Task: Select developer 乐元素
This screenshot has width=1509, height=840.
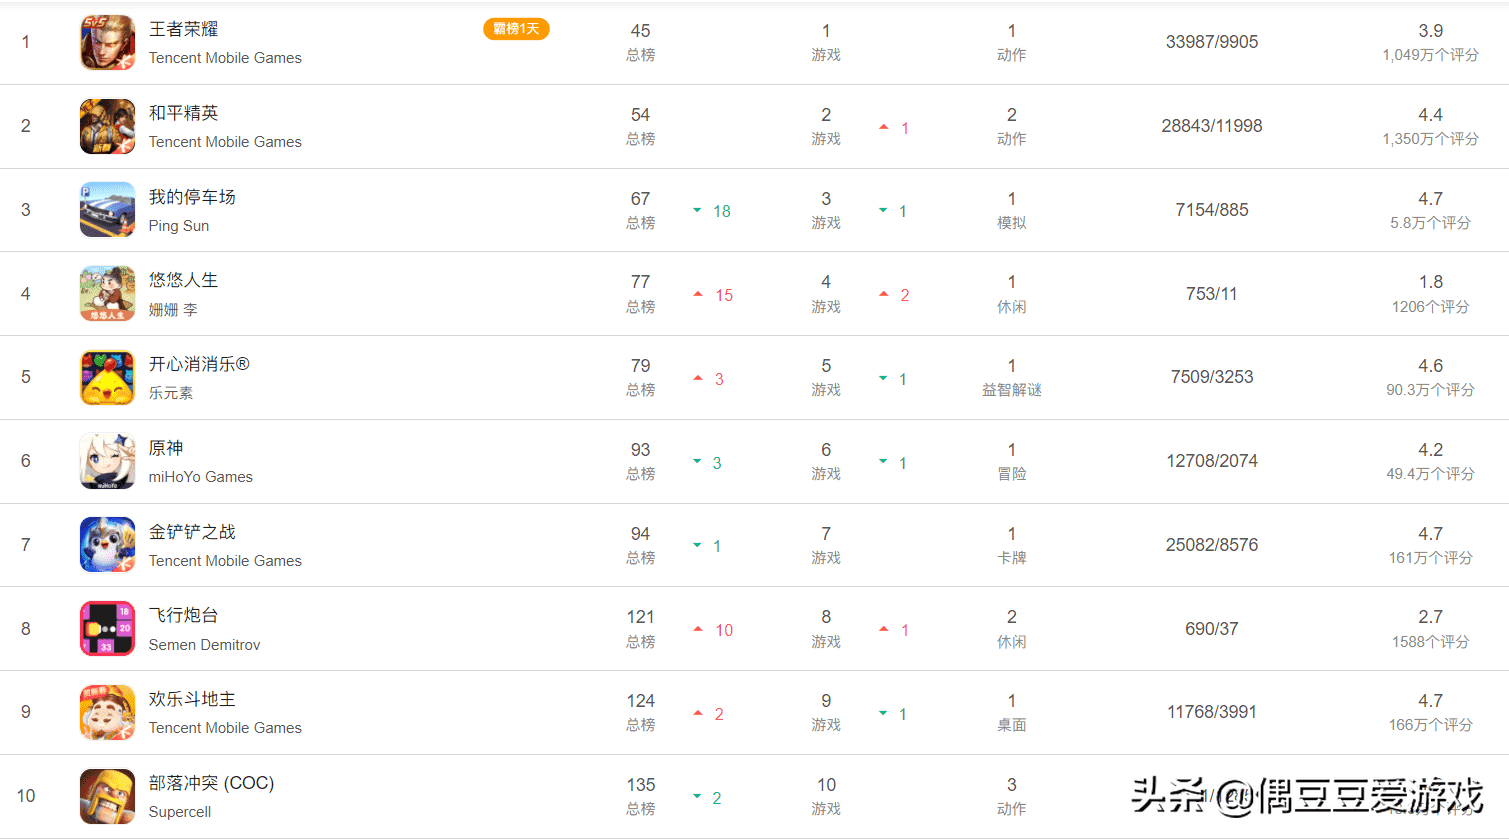Action: pos(171,393)
